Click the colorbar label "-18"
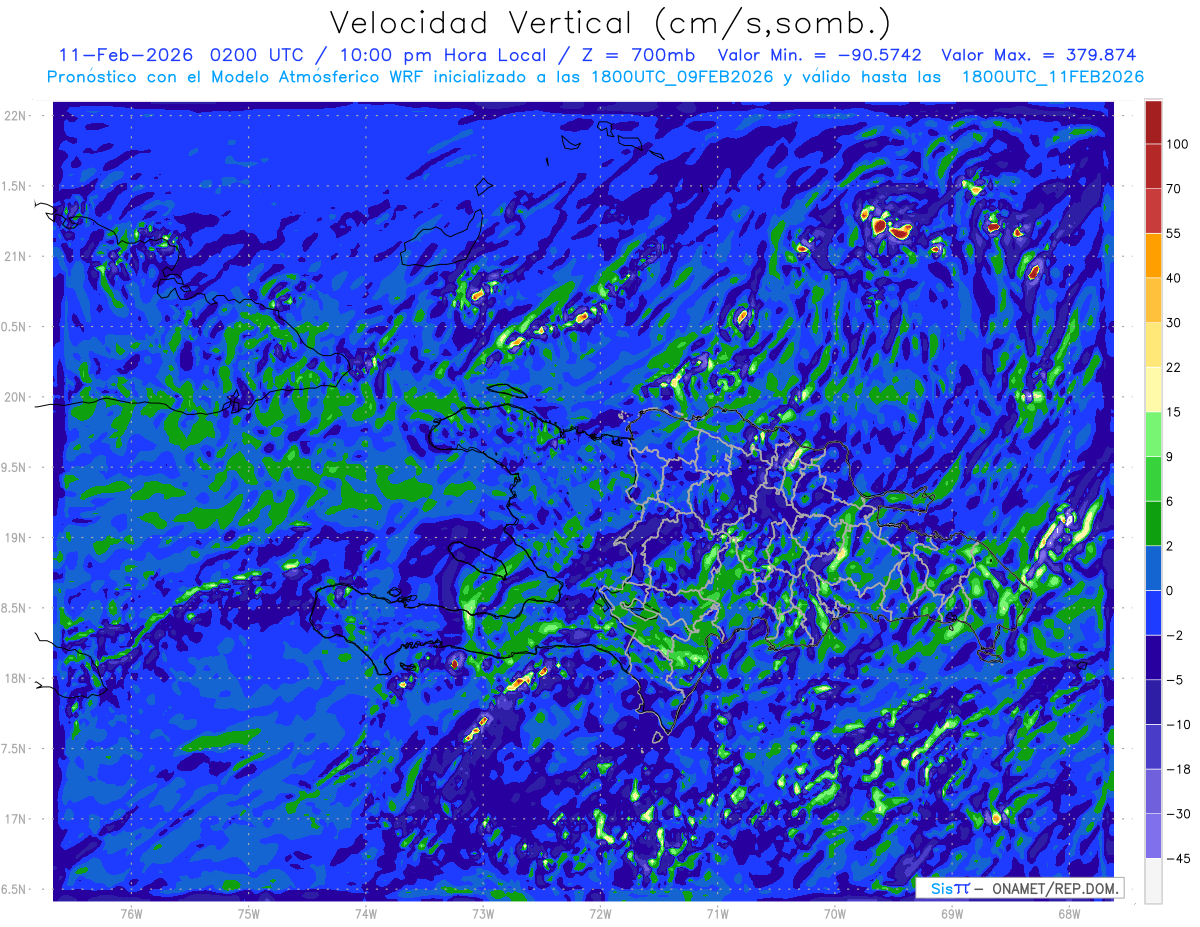 pyautogui.click(x=1177, y=769)
